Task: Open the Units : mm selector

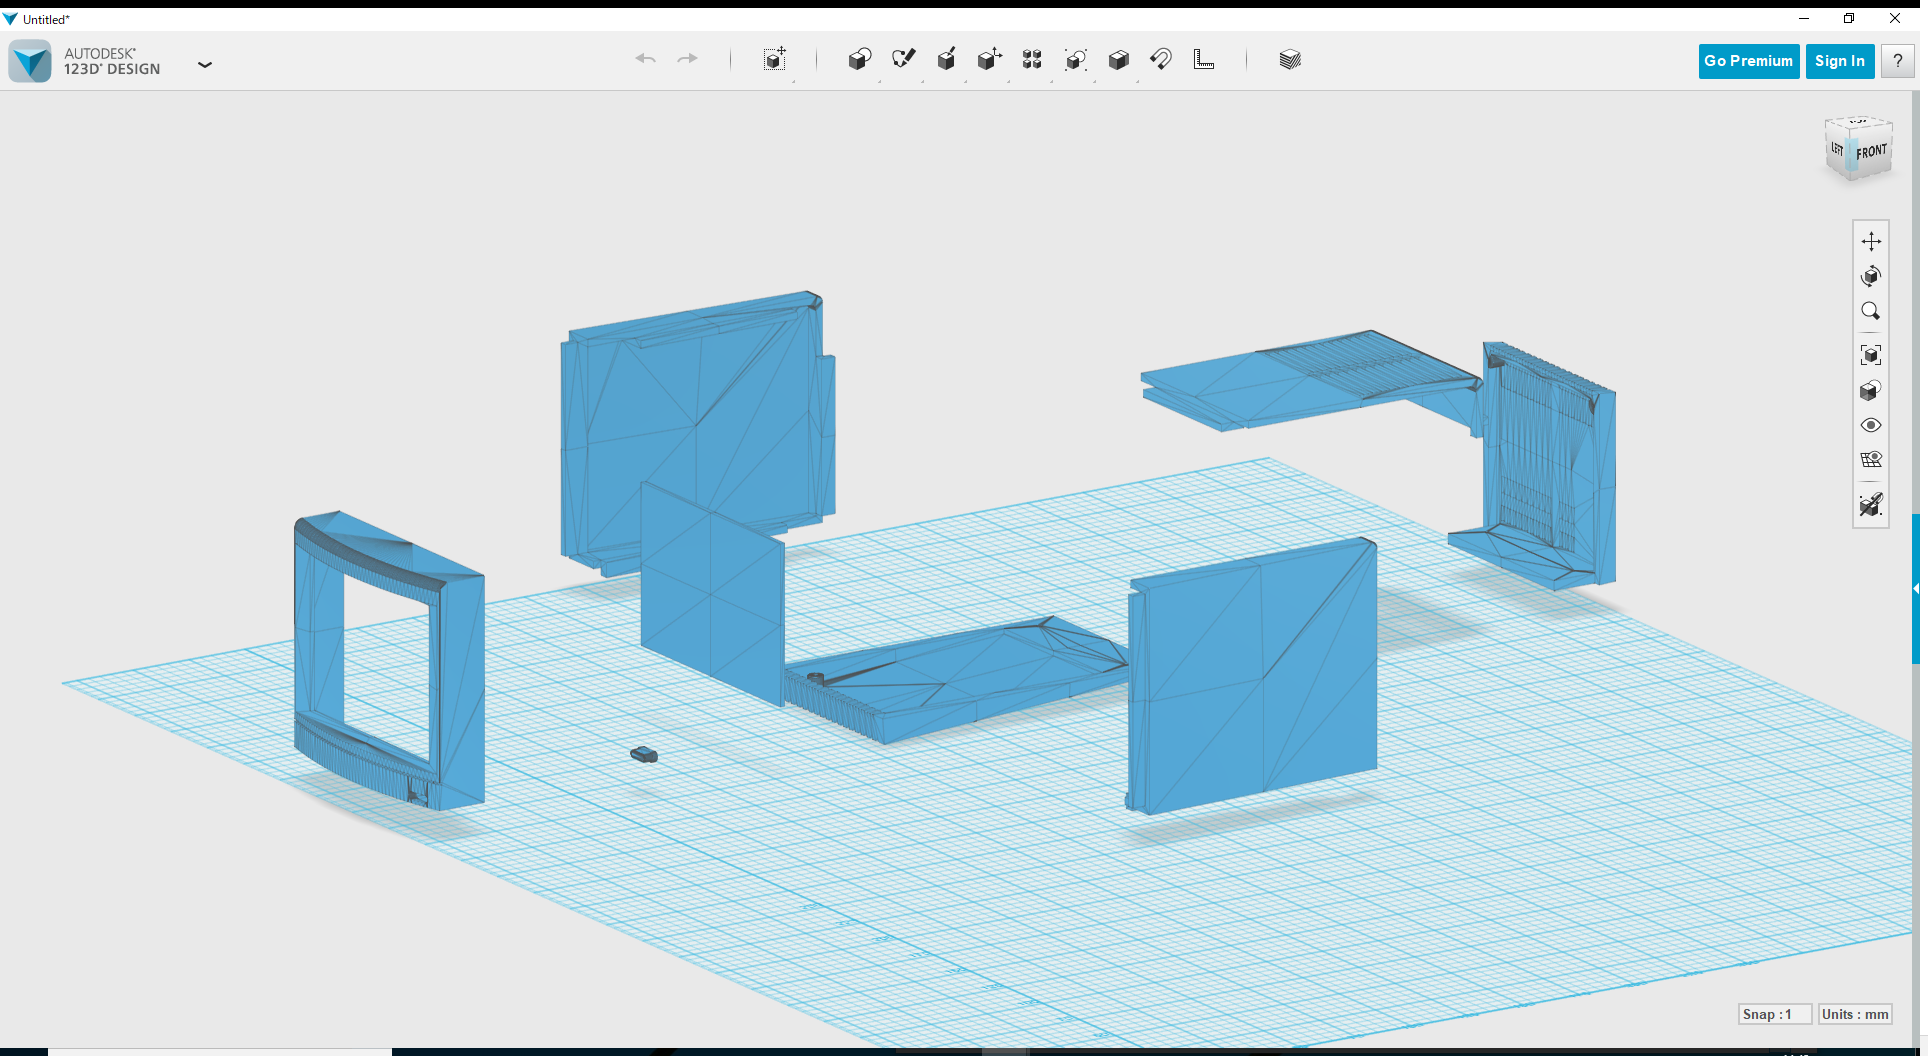Action: tap(1856, 1014)
